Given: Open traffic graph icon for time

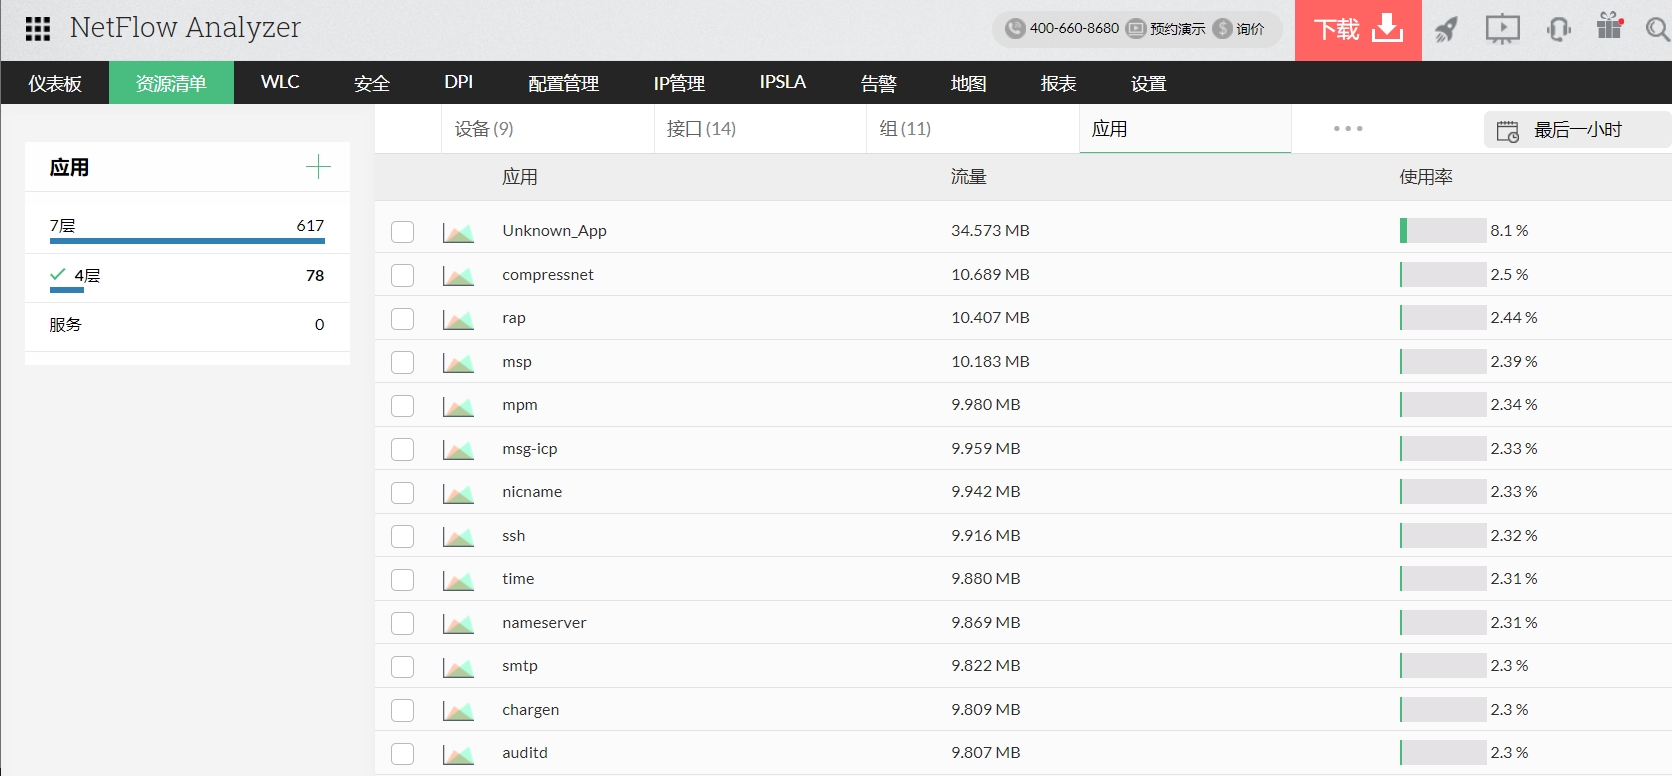Looking at the screenshot, I should coord(458,580).
